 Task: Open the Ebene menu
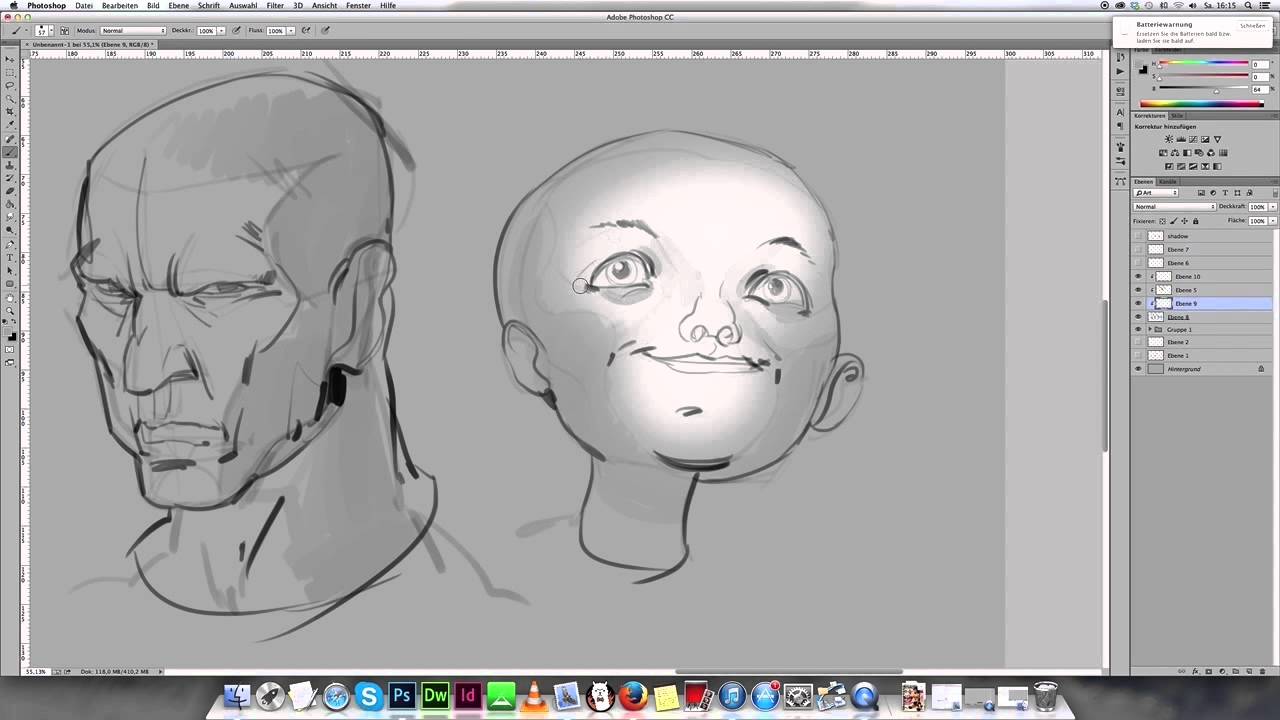click(x=178, y=5)
